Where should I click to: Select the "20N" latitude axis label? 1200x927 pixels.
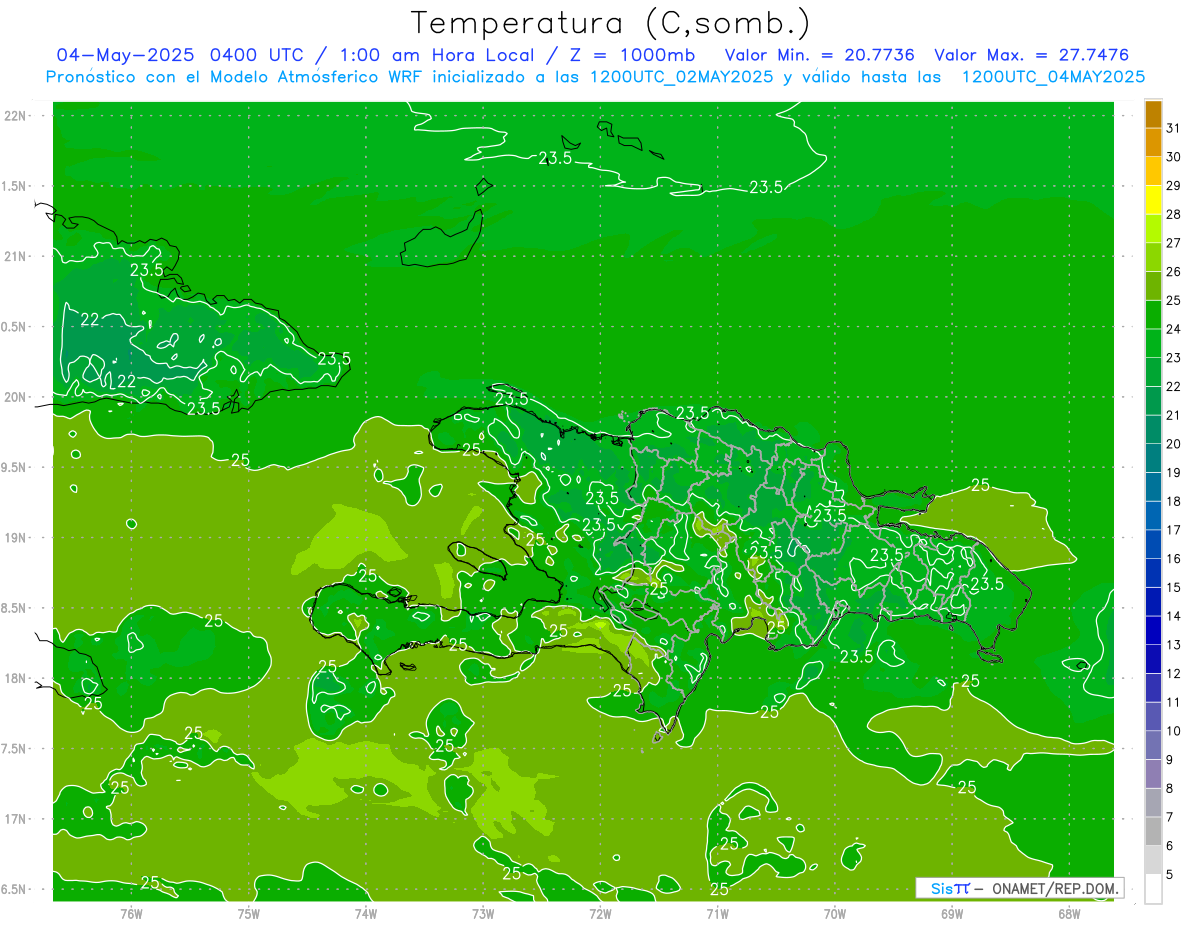(x=16, y=397)
